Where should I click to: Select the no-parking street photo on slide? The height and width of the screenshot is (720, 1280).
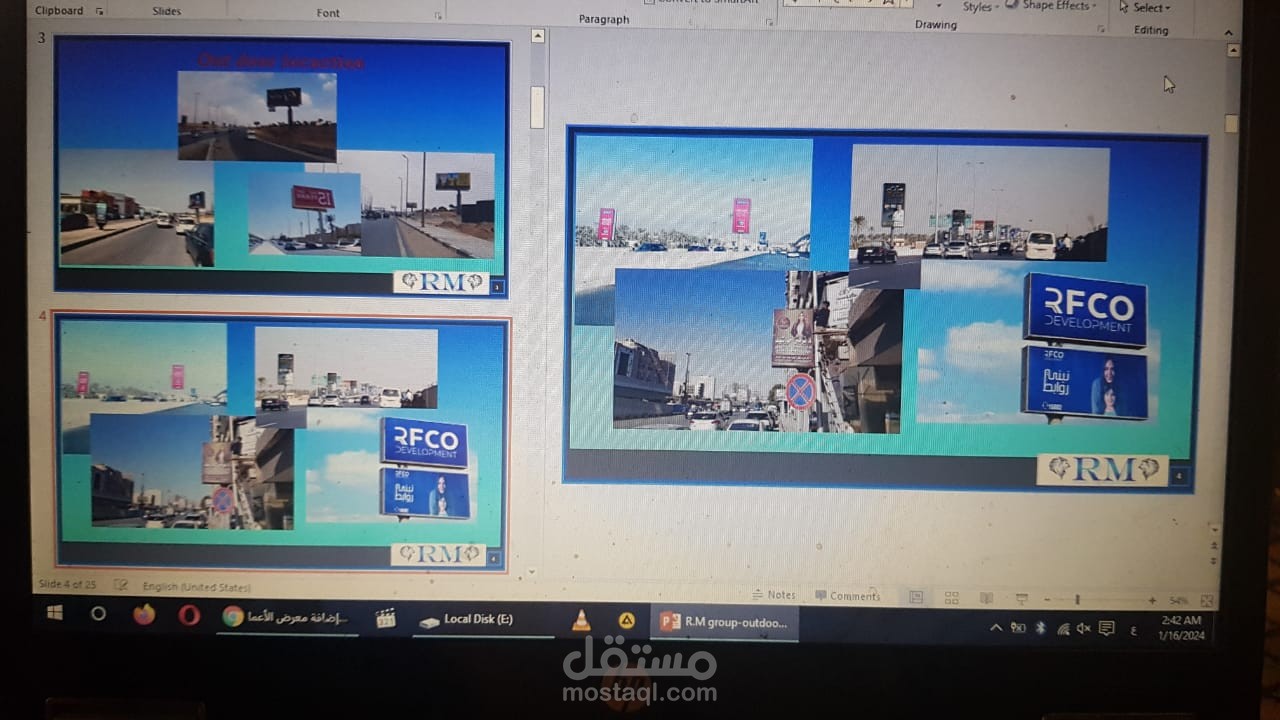click(x=758, y=350)
